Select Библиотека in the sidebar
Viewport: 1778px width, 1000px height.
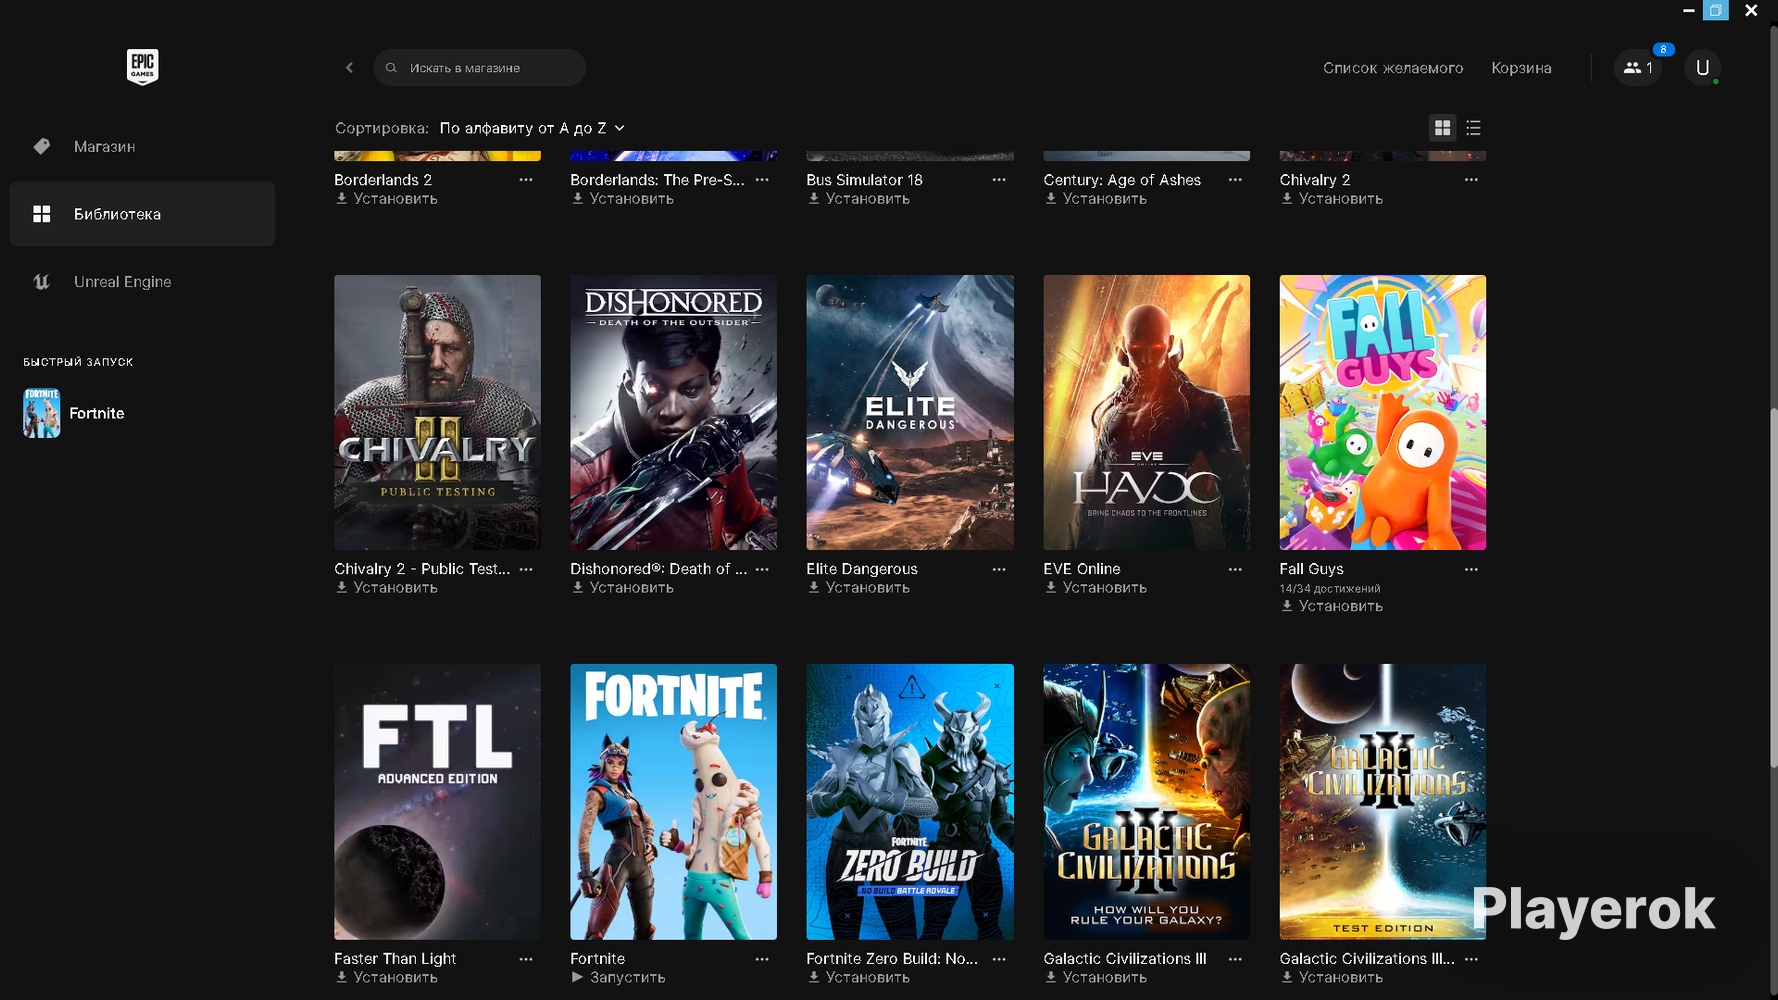[x=142, y=214]
